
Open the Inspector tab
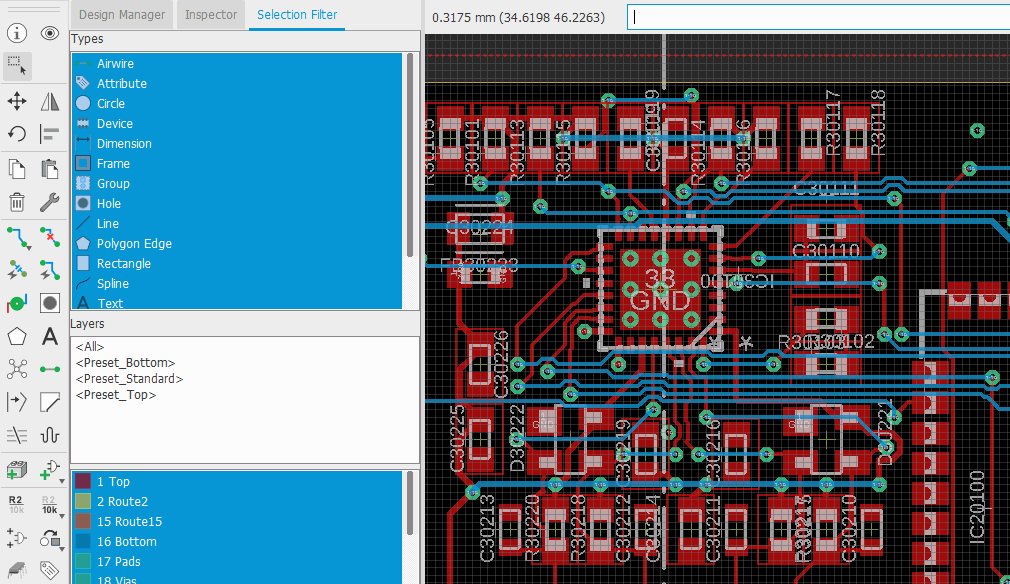(211, 15)
